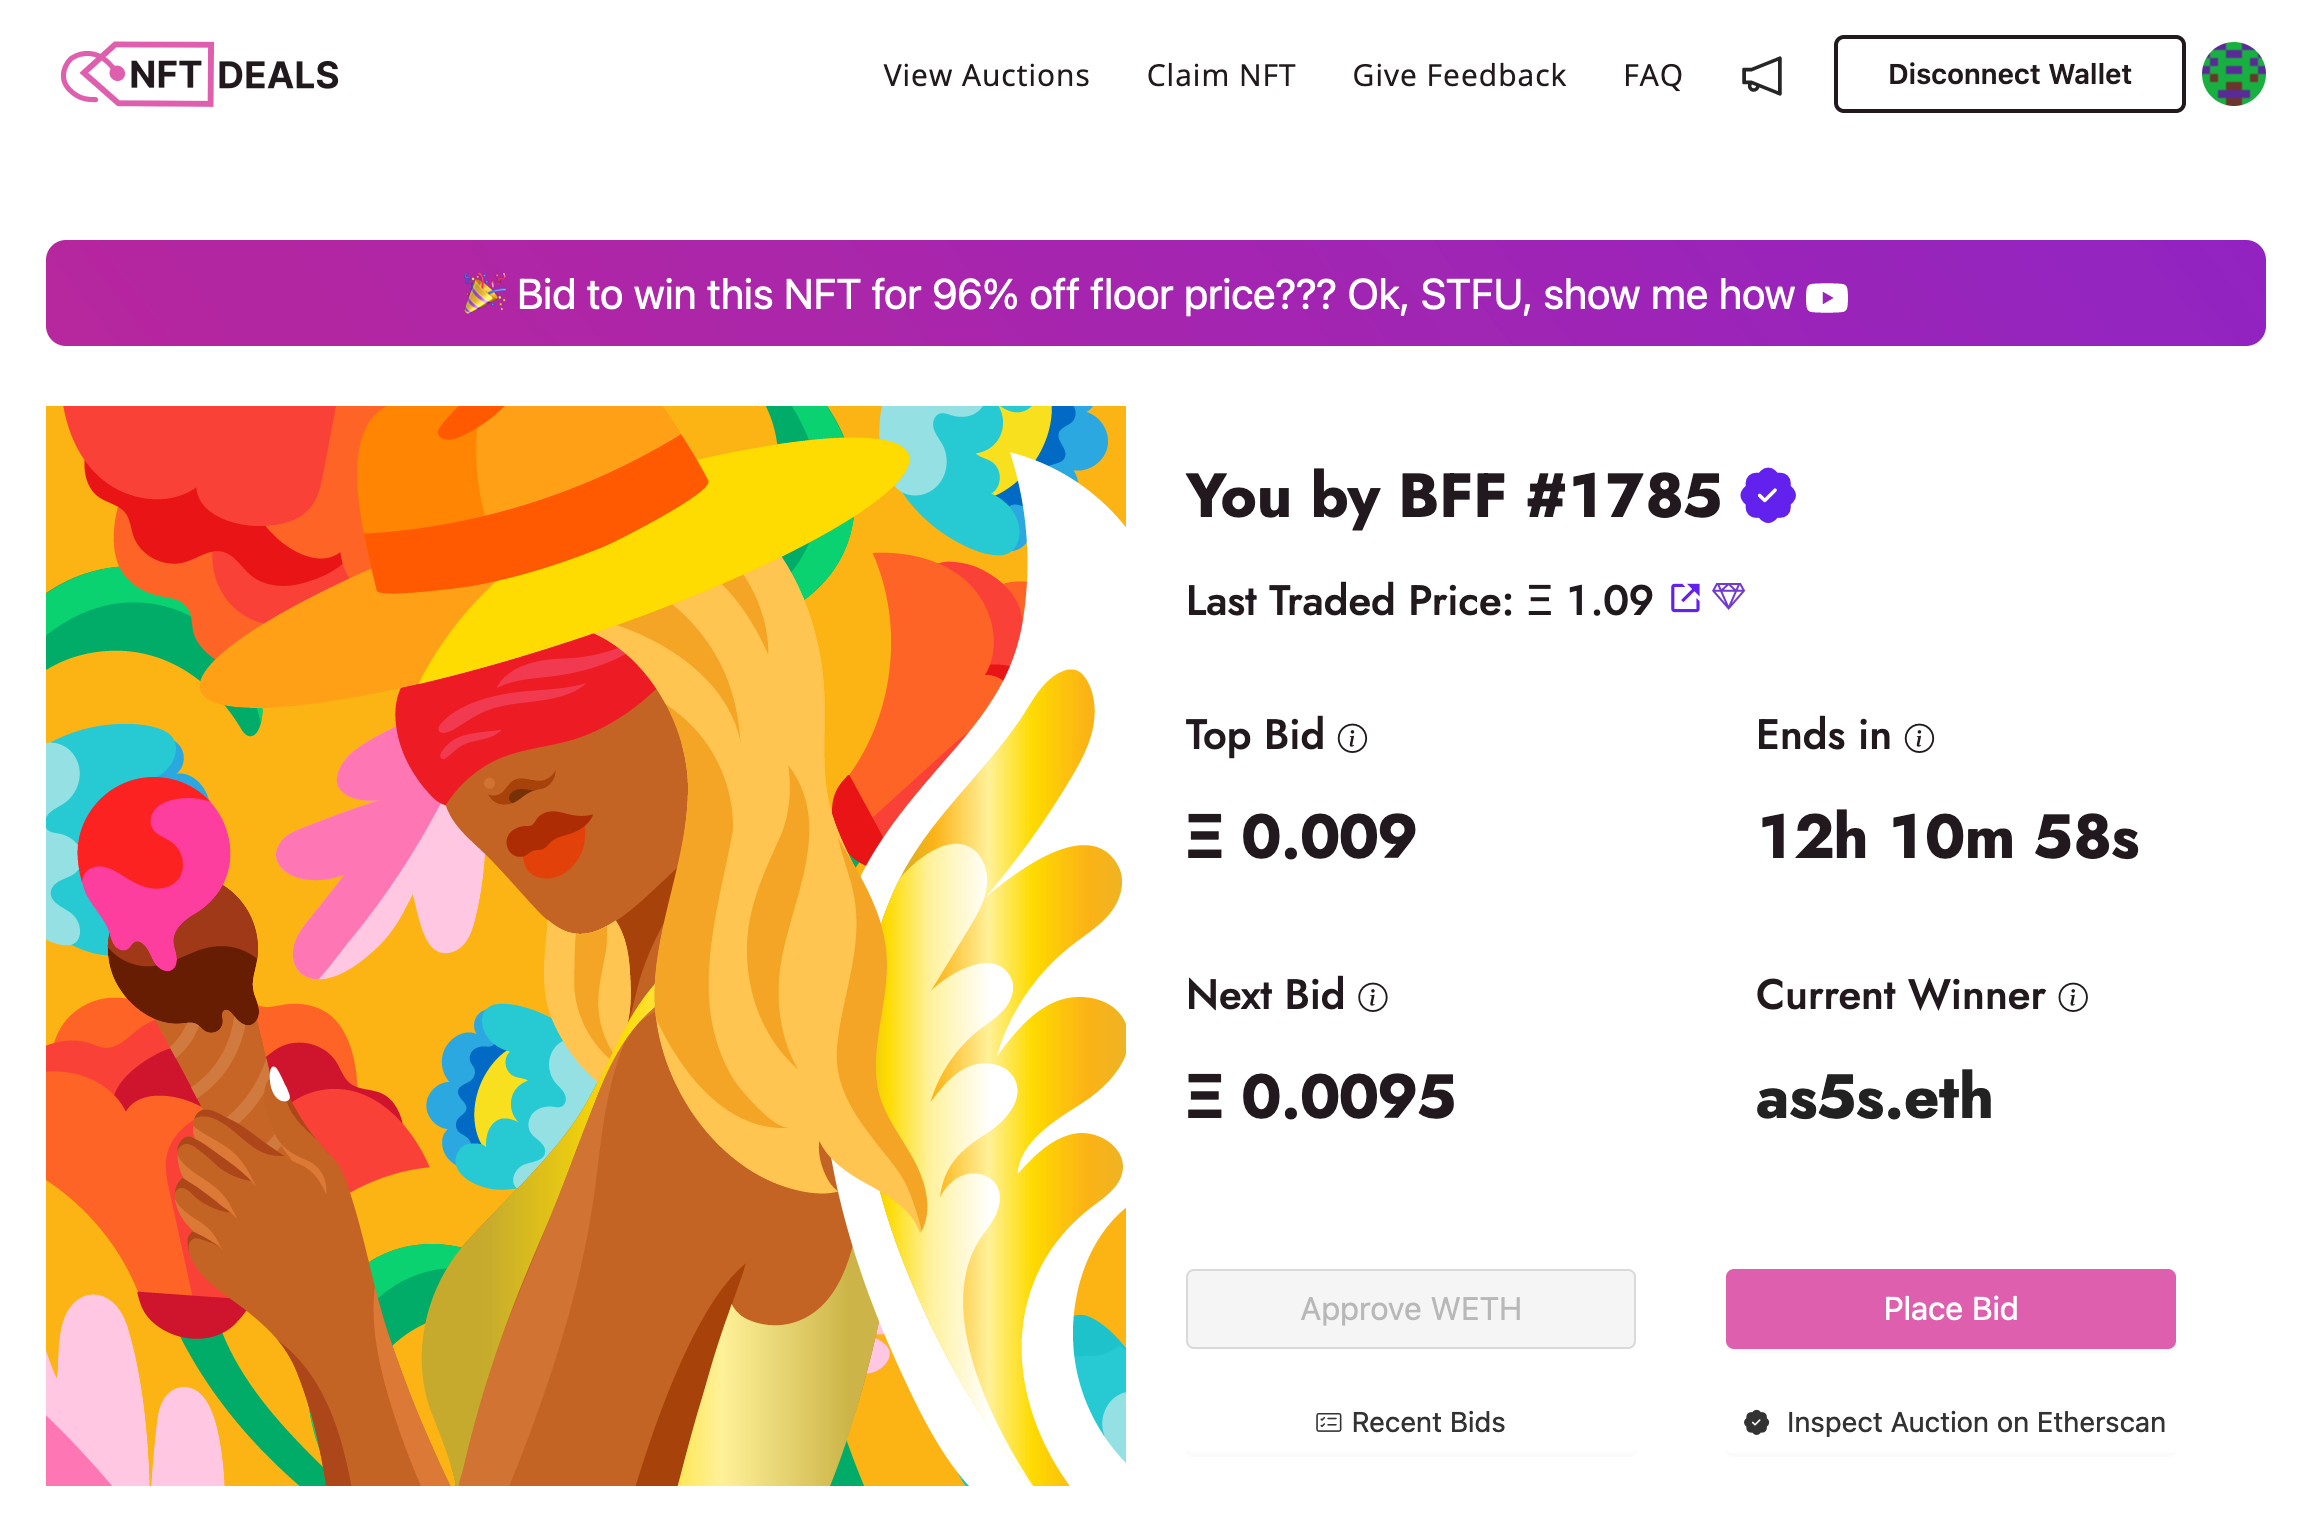This screenshot has height=1537, width=2315.
Task: Show Recent Bids list
Action: (1410, 1422)
